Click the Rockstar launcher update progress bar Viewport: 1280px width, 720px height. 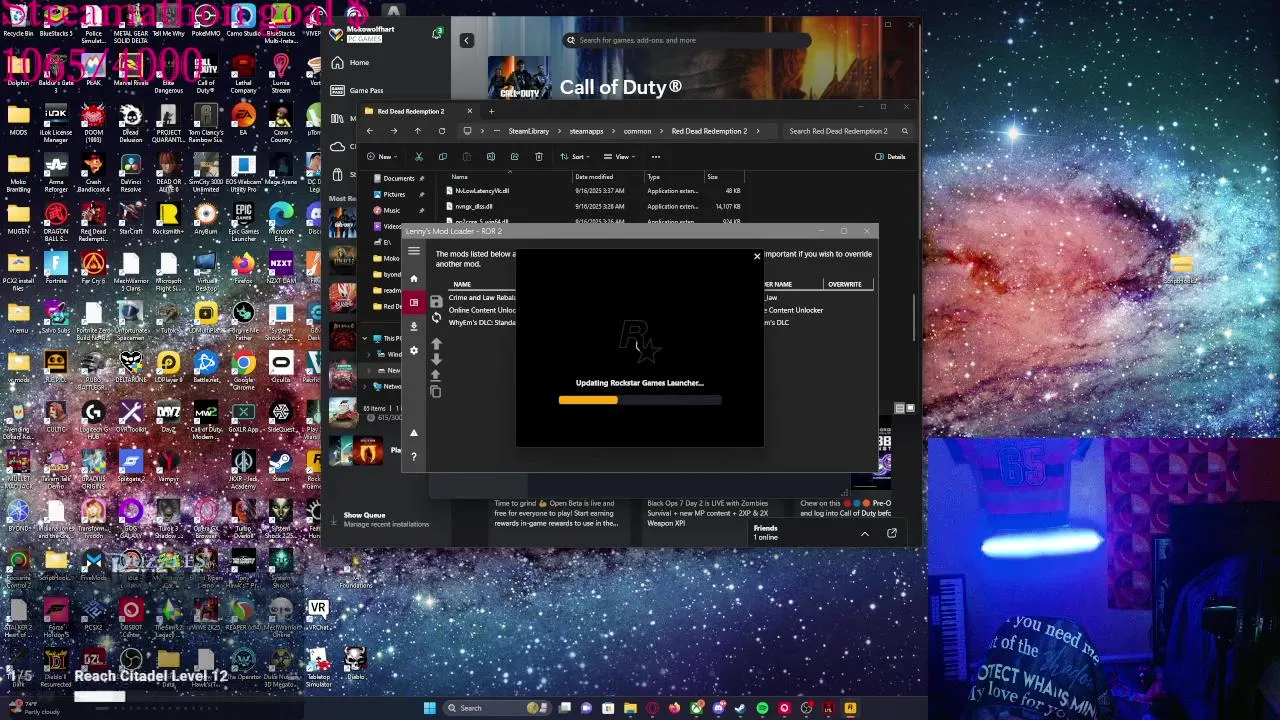click(x=640, y=400)
